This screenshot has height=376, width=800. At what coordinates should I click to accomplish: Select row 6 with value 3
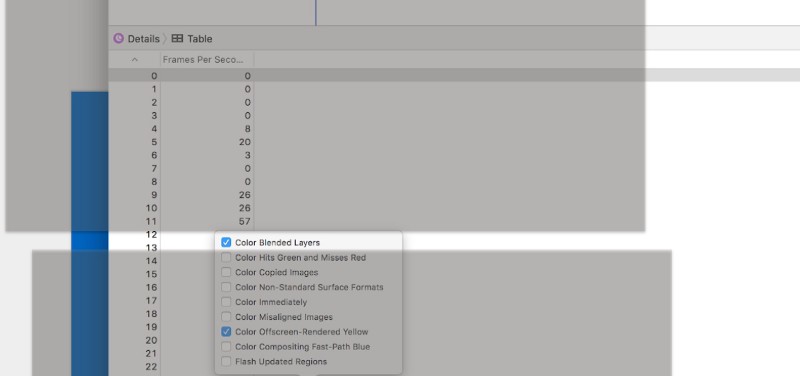(454, 155)
